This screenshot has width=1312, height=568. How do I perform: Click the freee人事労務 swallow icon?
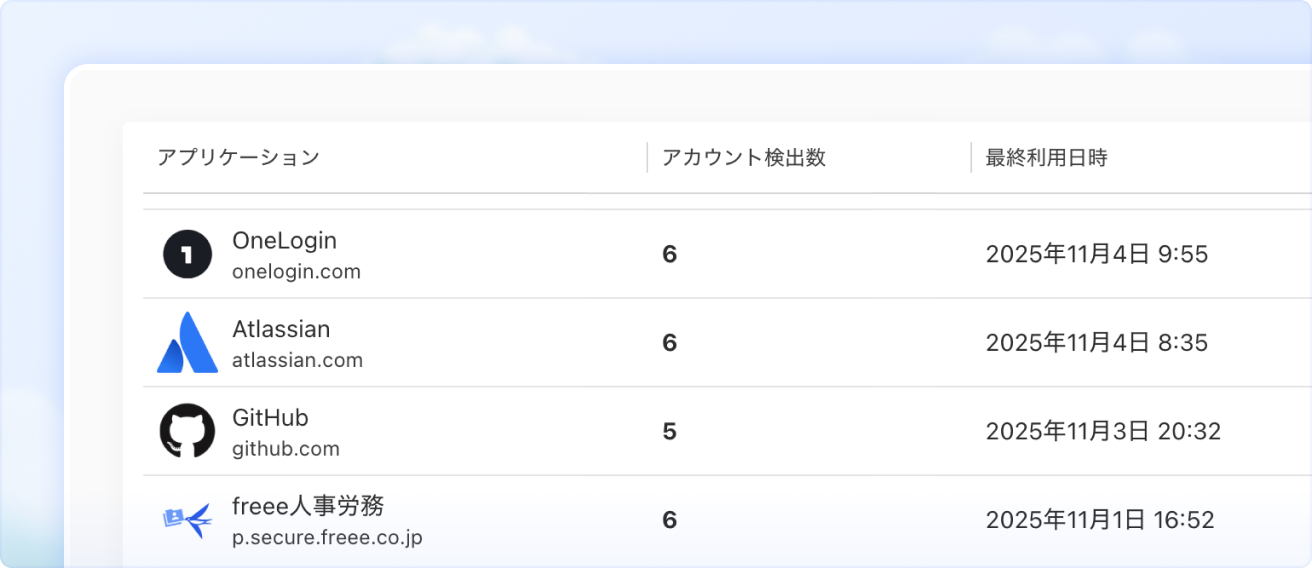[187, 519]
